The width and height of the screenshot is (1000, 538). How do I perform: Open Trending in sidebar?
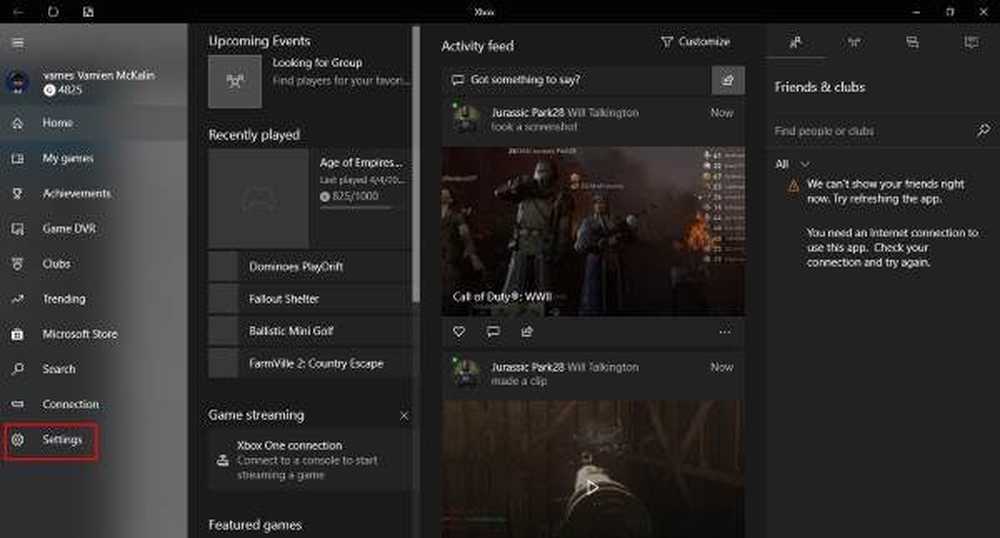(x=94, y=298)
